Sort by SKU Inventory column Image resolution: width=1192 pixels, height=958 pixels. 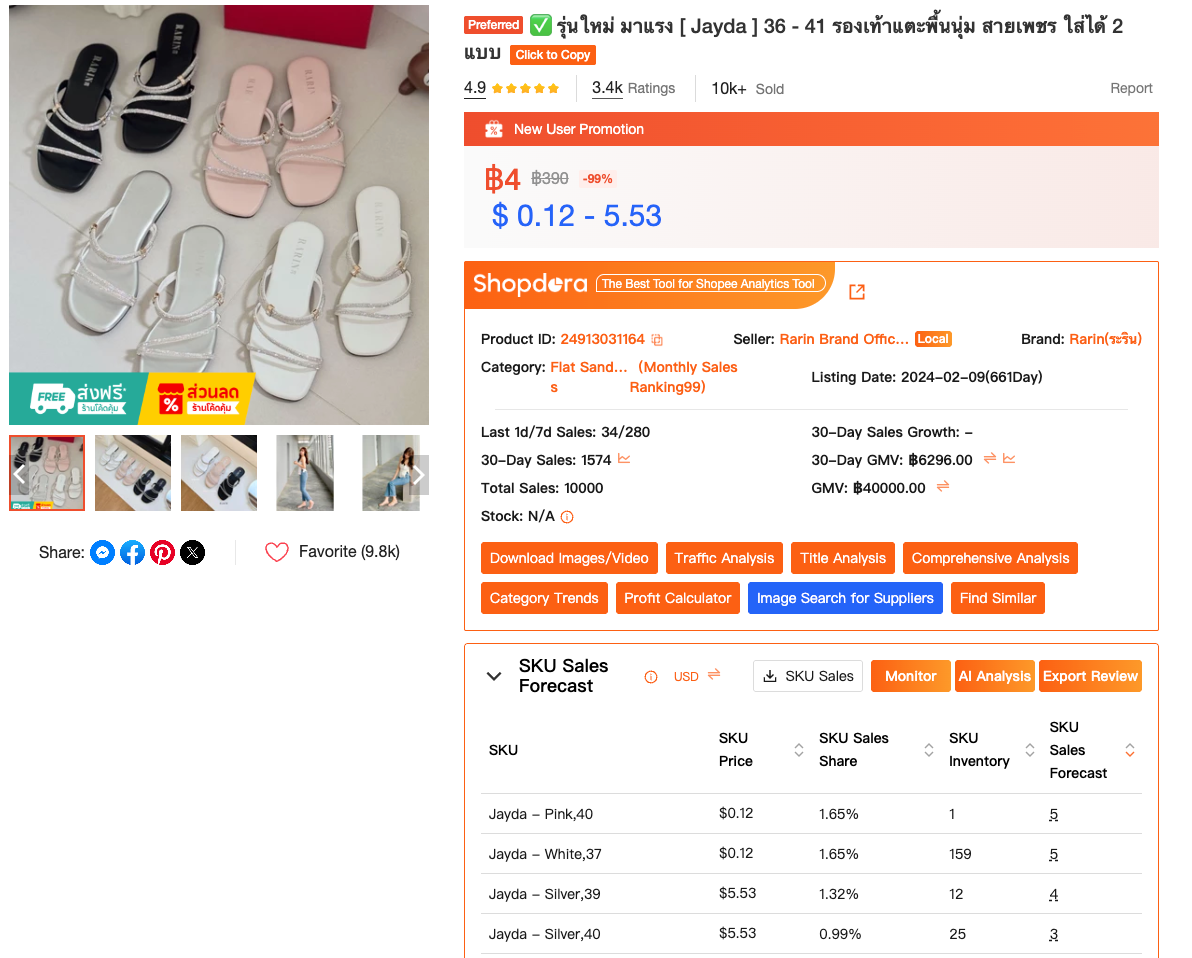(x=1030, y=750)
